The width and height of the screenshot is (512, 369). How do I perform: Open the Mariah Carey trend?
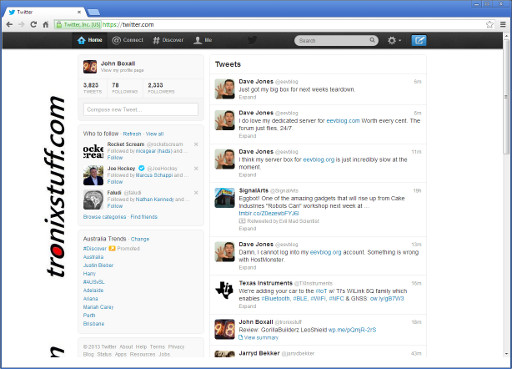(98, 307)
